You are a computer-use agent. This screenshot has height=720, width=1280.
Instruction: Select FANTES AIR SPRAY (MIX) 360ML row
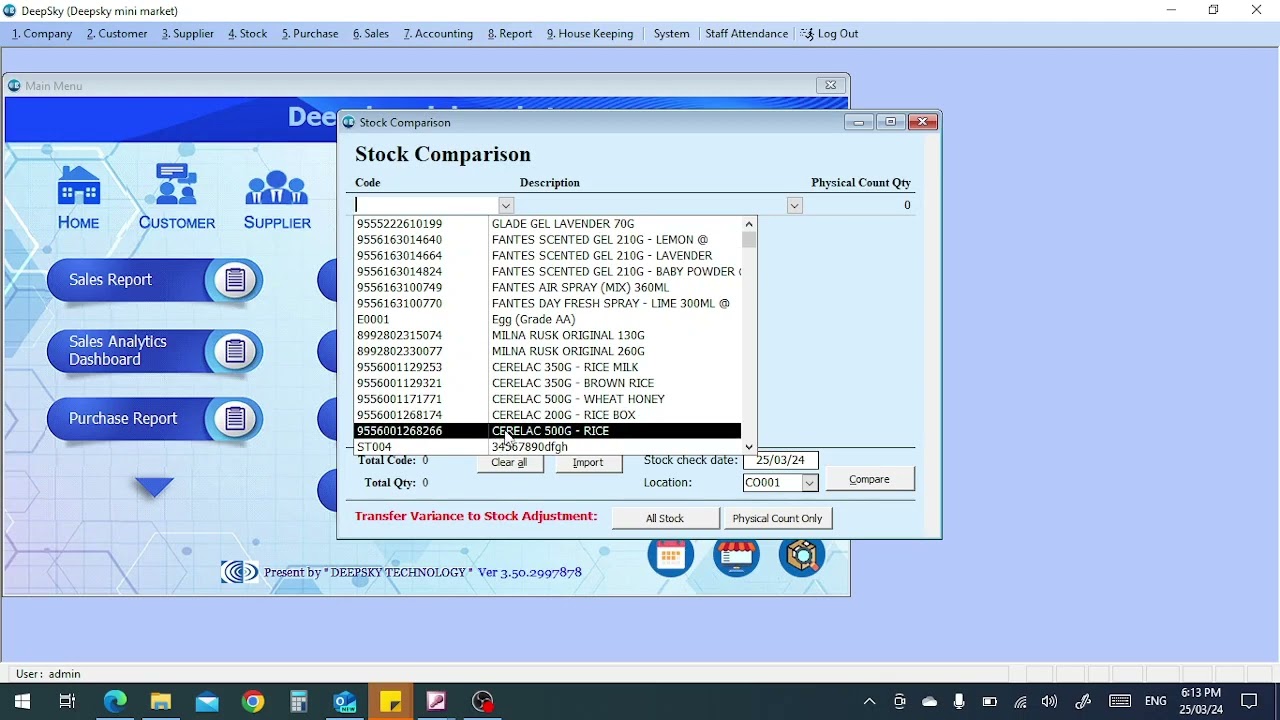pyautogui.click(x=548, y=287)
